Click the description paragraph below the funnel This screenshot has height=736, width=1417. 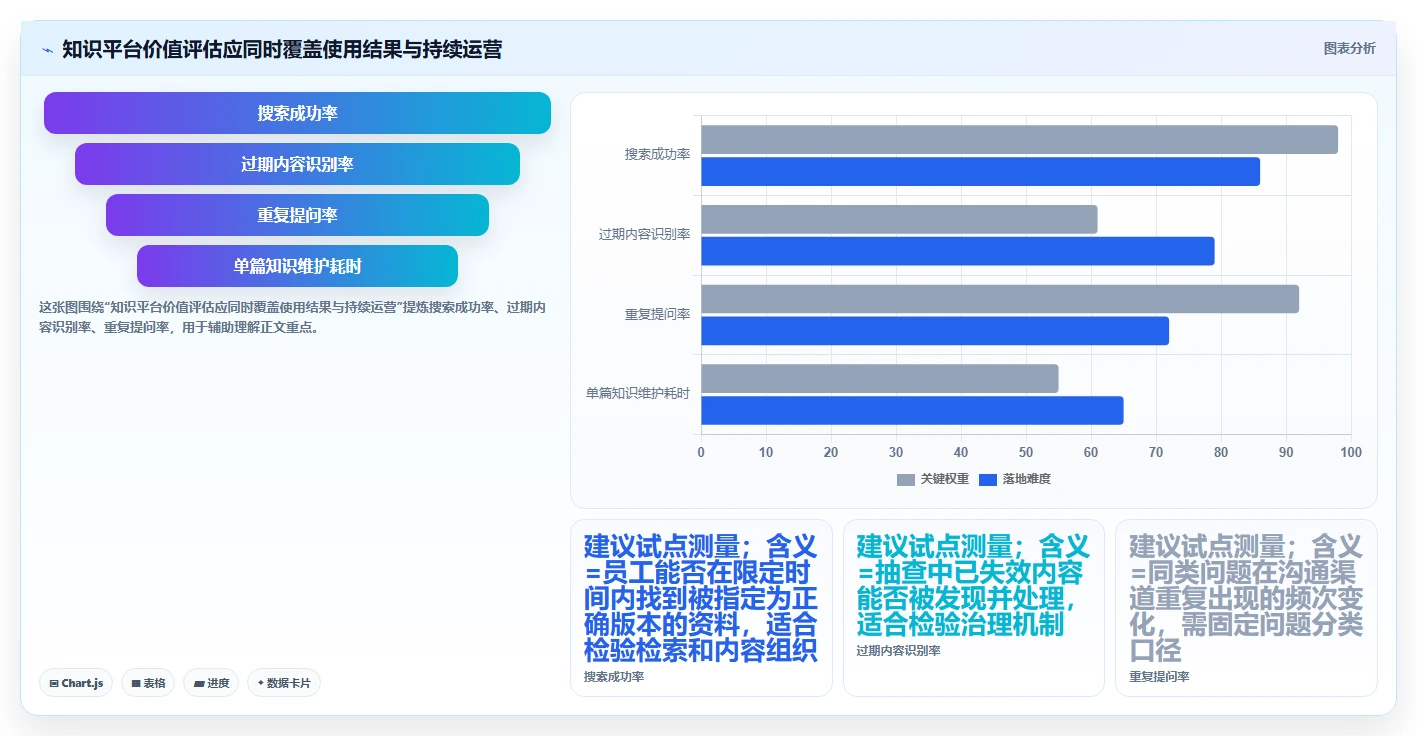pyautogui.click(x=292, y=317)
